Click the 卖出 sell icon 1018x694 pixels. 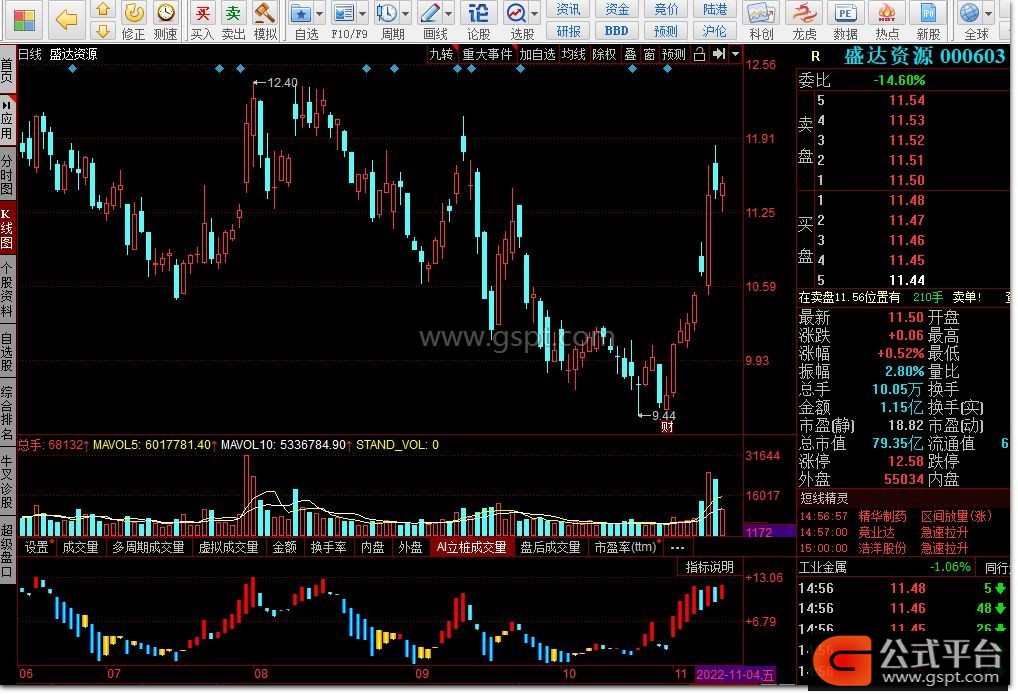tap(233, 12)
